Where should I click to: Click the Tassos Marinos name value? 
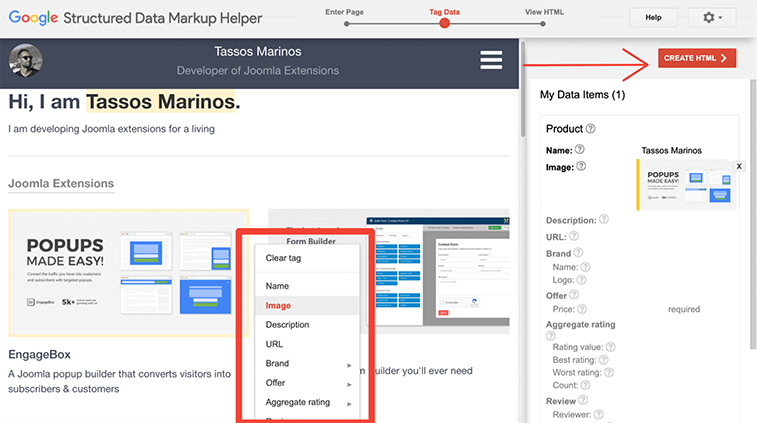(x=671, y=151)
